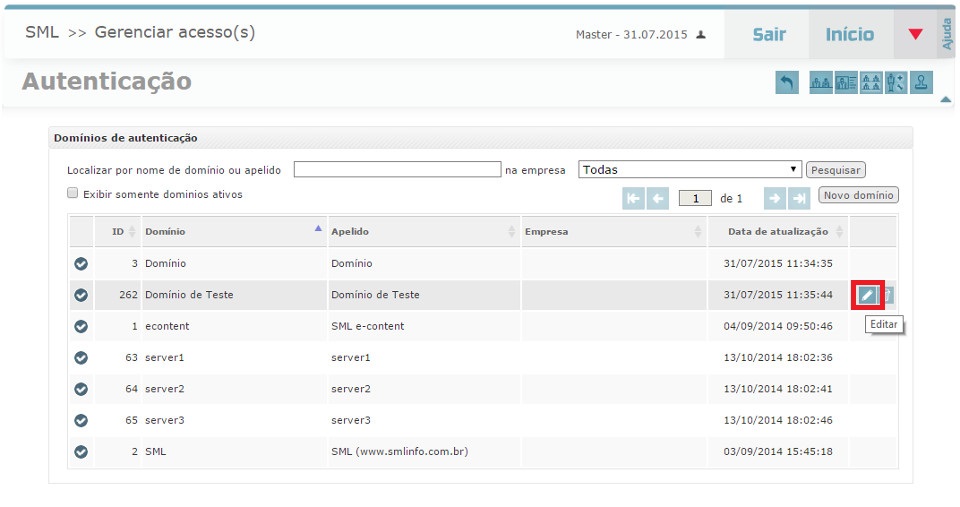Enable 'Exibir somente domínios ativos' checkbox
Image resolution: width=960 pixels, height=507 pixels.
72,194
